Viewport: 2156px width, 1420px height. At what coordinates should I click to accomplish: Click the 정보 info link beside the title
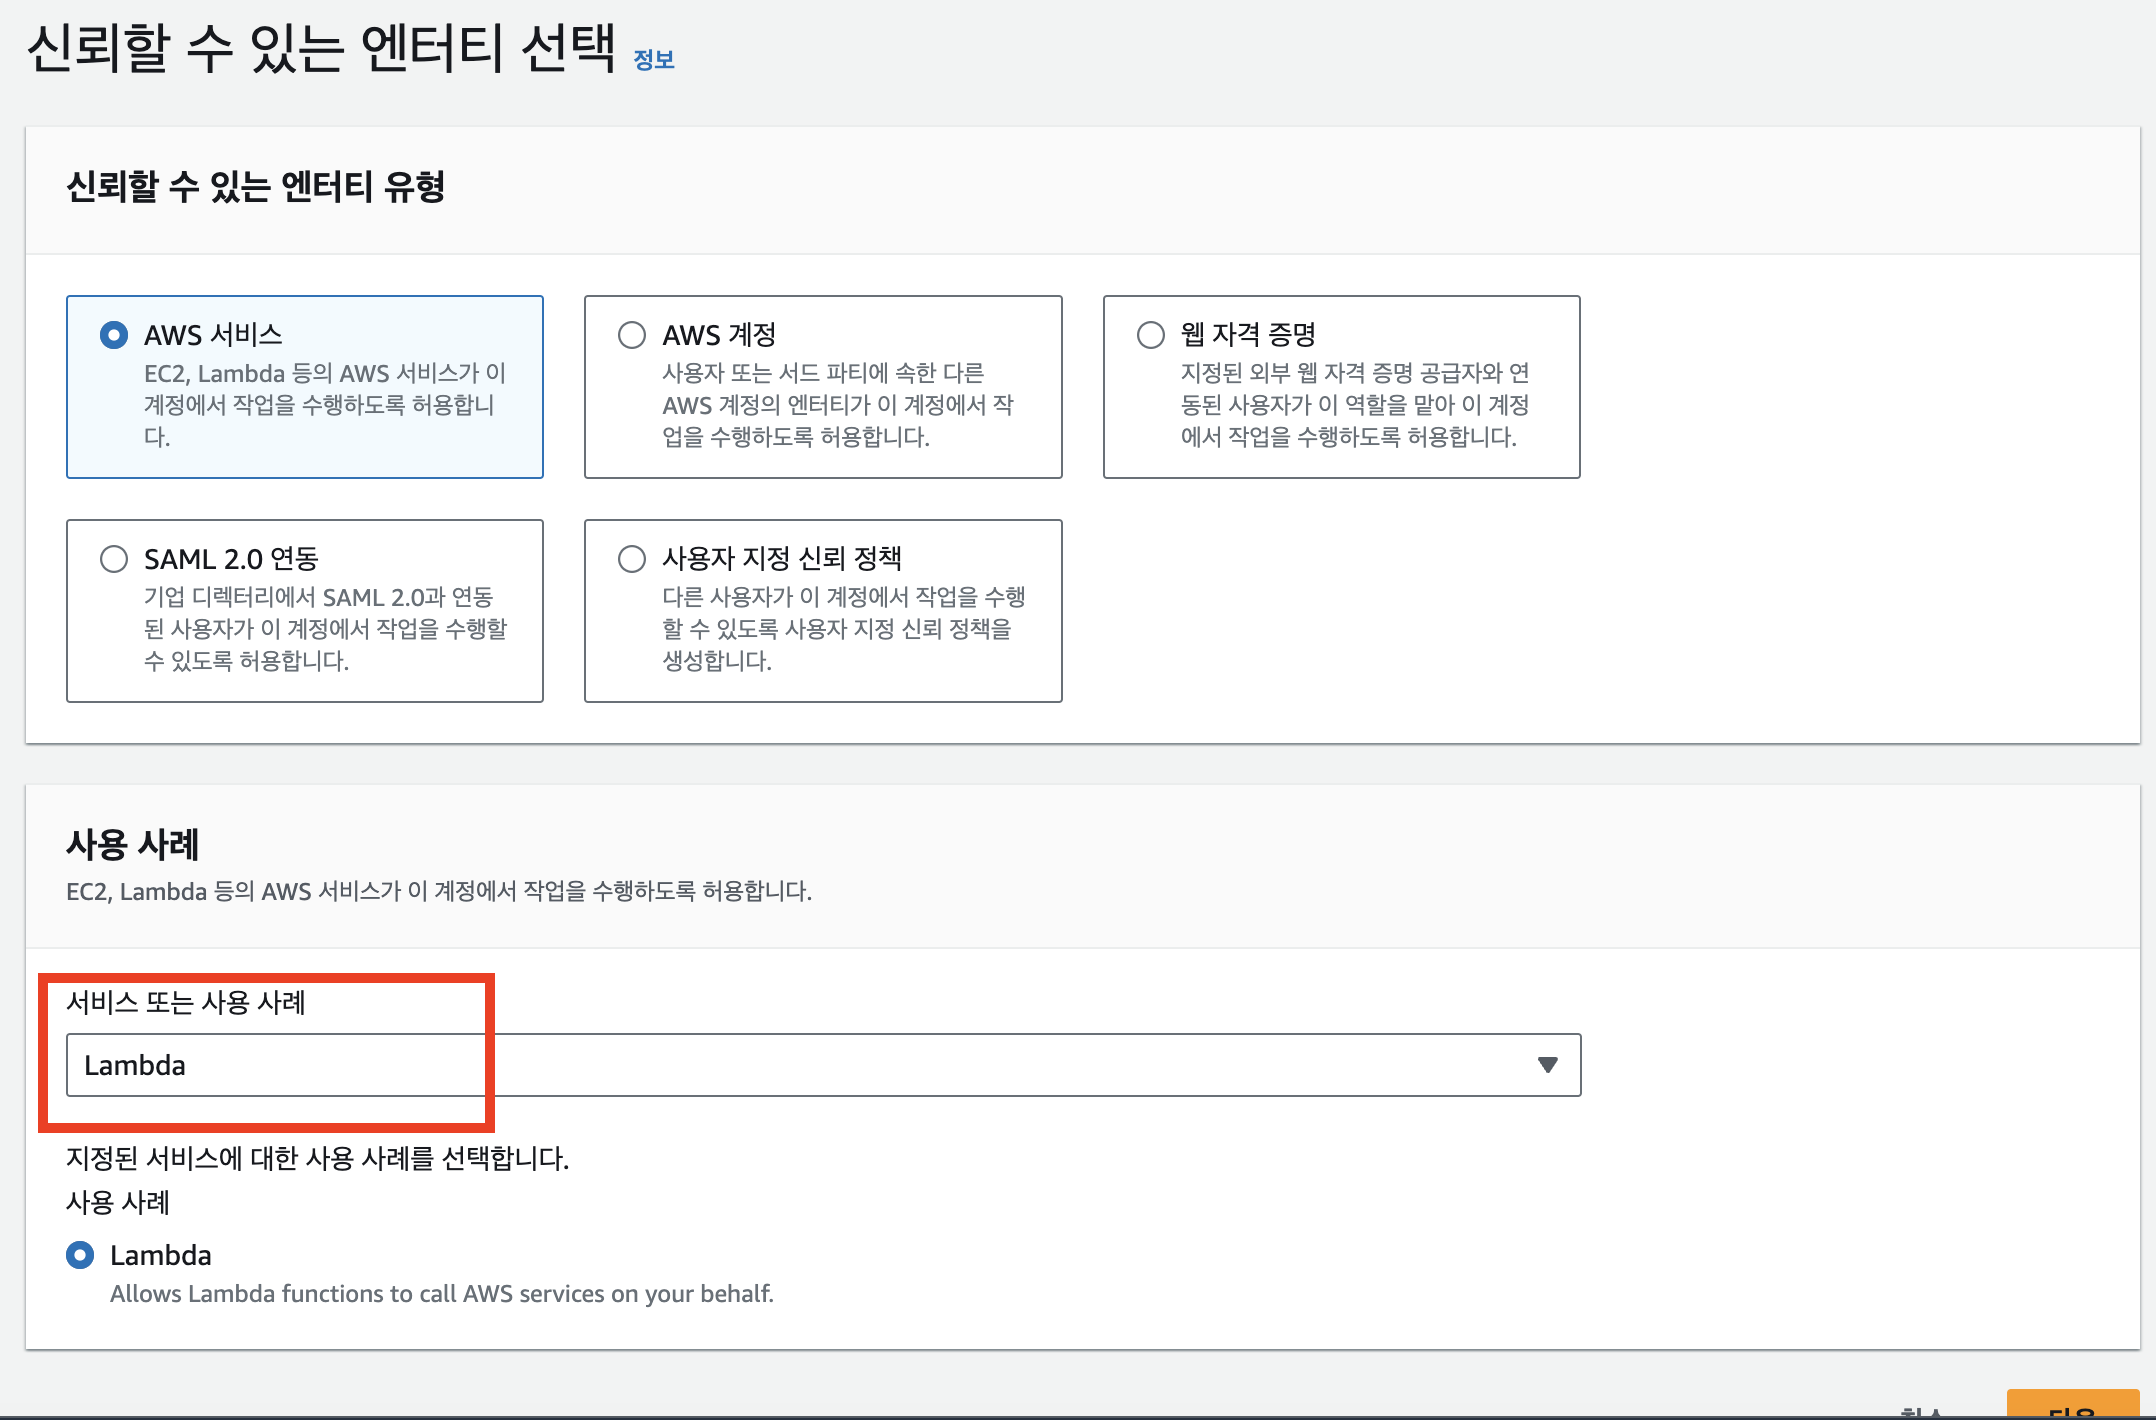pos(653,60)
